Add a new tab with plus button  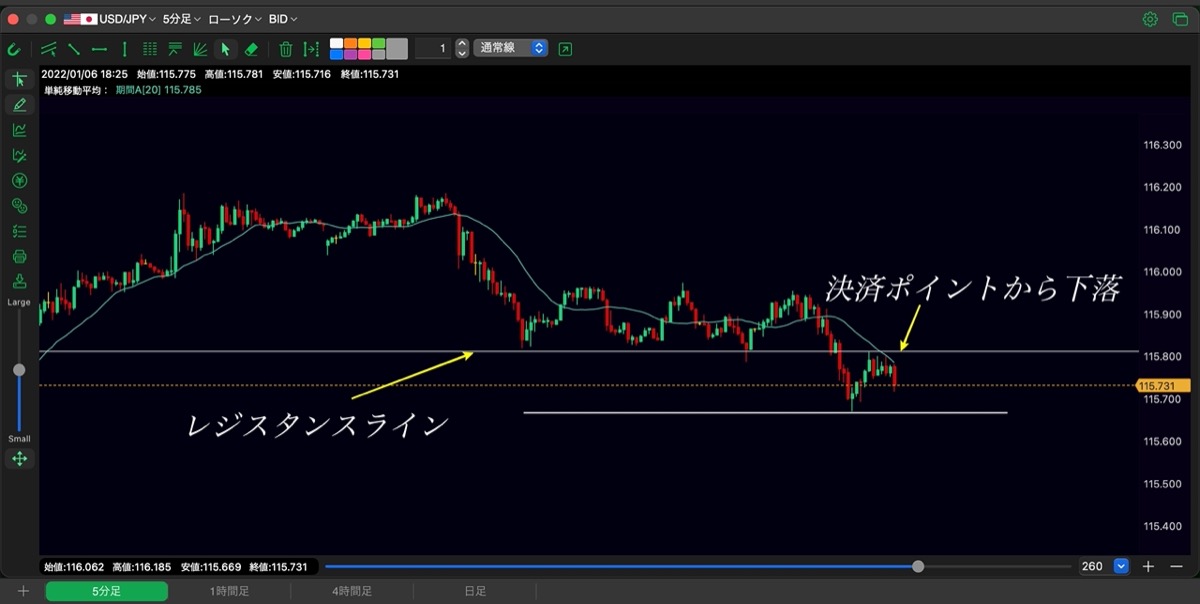coord(23,592)
